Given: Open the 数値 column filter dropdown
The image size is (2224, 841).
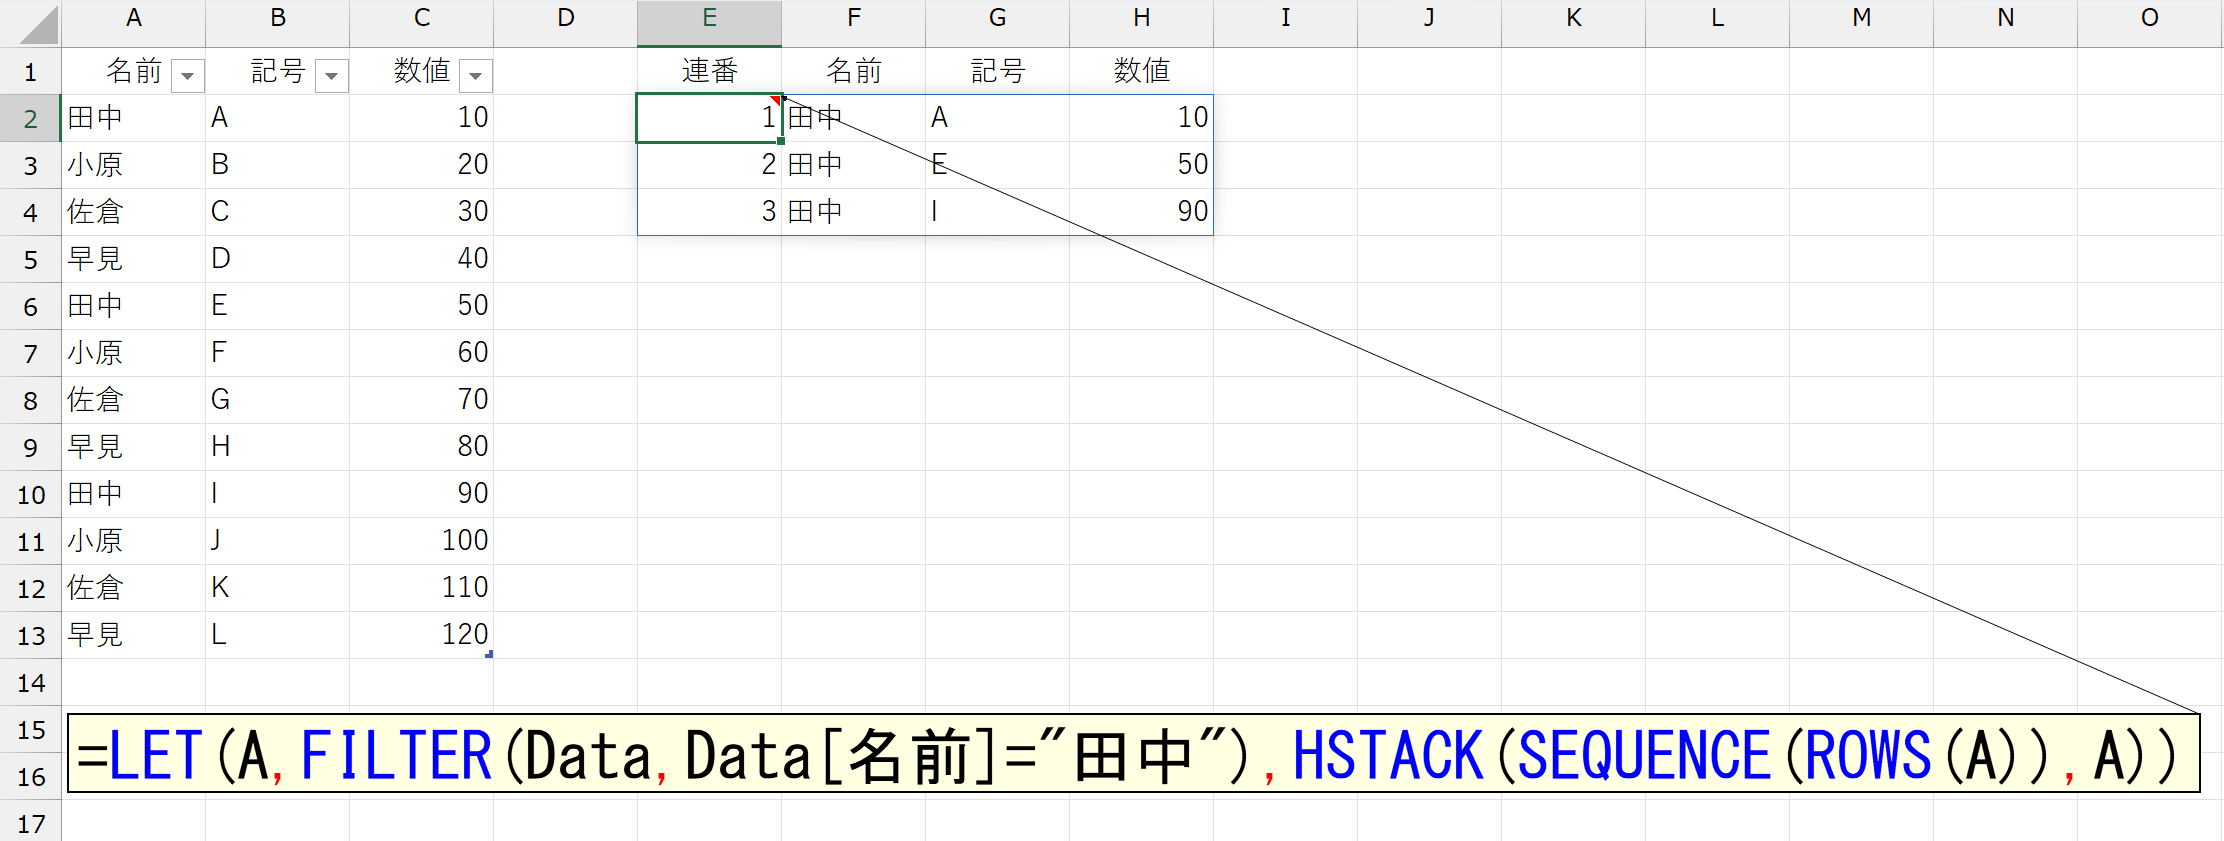Looking at the screenshot, I should [x=476, y=76].
